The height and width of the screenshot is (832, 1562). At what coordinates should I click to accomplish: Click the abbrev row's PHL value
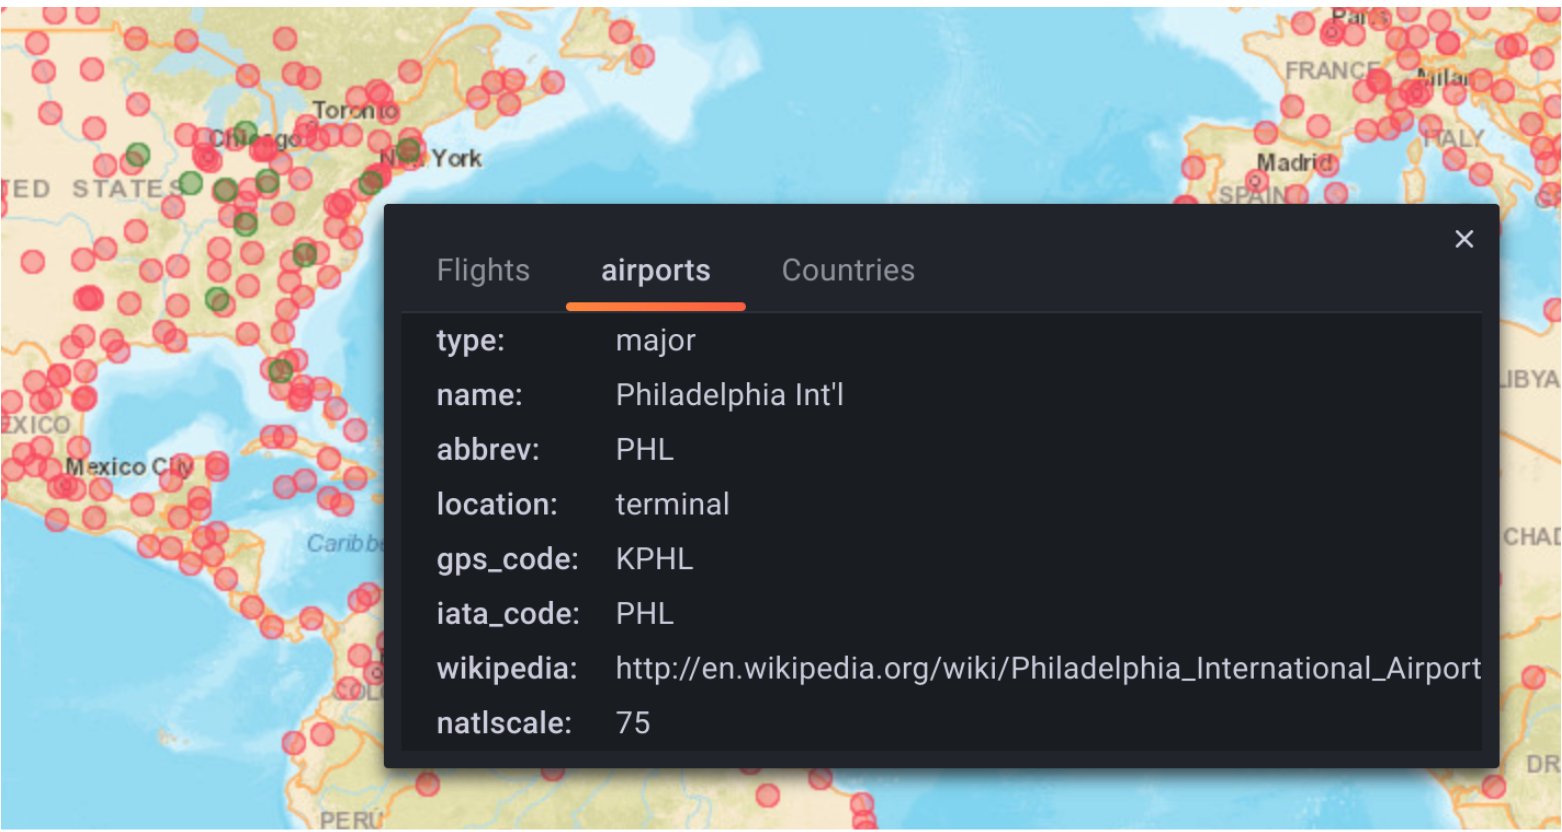tap(644, 450)
